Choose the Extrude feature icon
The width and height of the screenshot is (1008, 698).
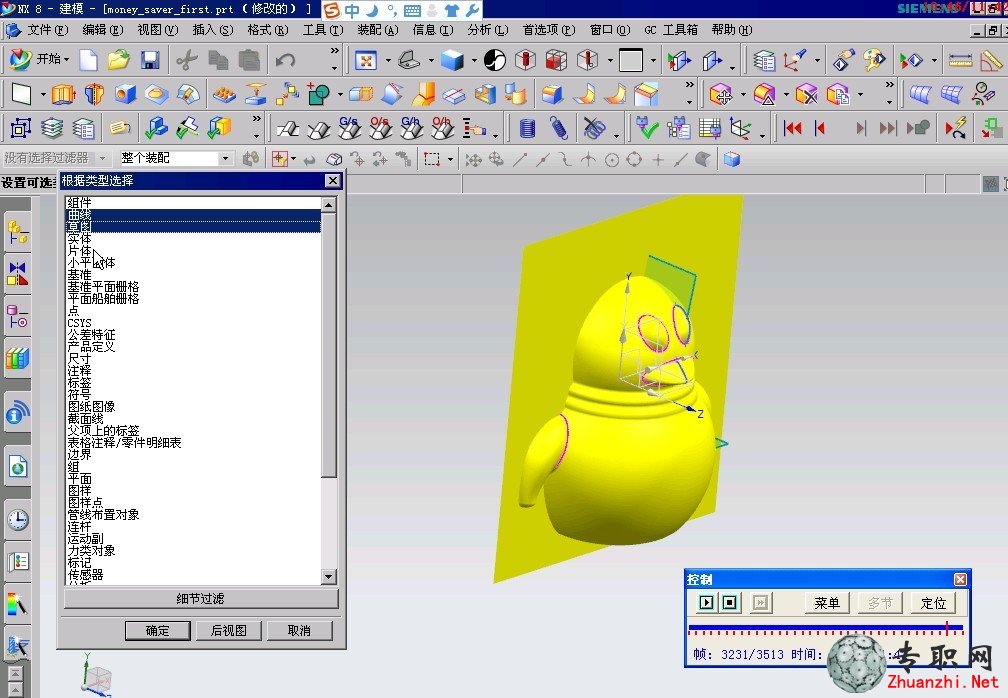pos(63,94)
